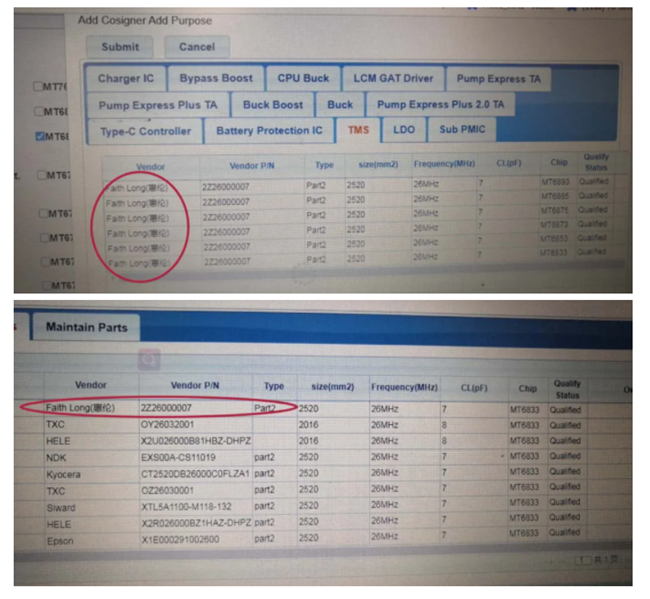Screen dimensions: 650x599
Task: Select MT6893 chip cell in upper table
Action: (555, 182)
